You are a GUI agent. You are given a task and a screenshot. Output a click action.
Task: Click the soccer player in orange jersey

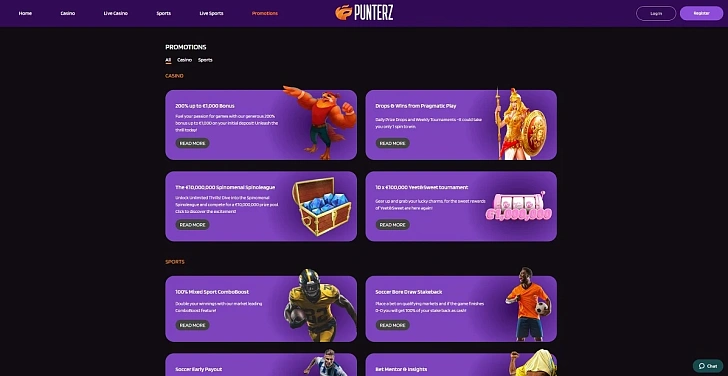pos(528,304)
